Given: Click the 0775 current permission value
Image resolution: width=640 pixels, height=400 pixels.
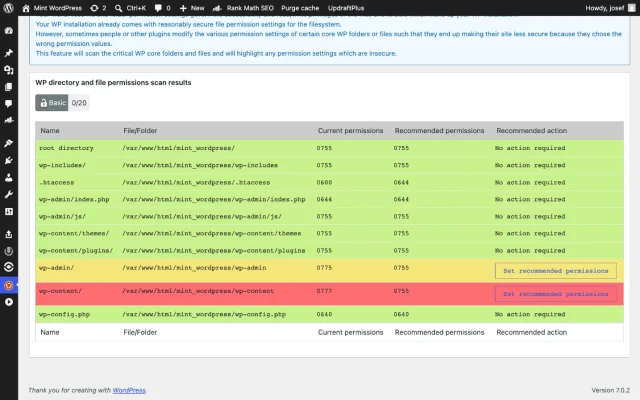Looking at the screenshot, I should pos(324,268).
